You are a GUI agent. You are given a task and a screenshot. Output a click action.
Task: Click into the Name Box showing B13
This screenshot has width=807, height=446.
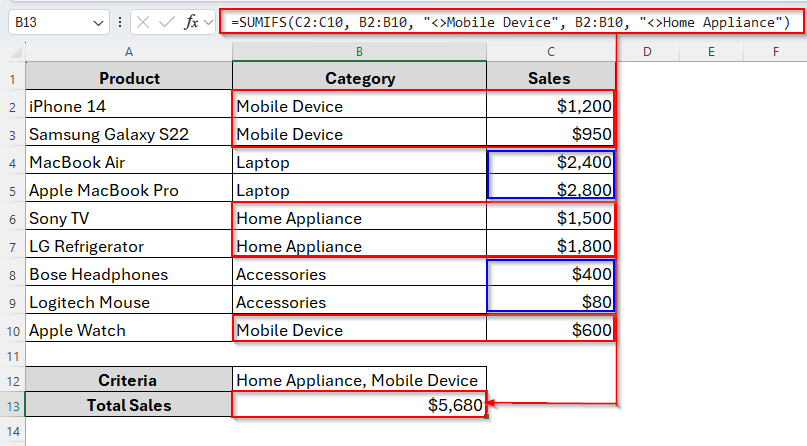48,22
